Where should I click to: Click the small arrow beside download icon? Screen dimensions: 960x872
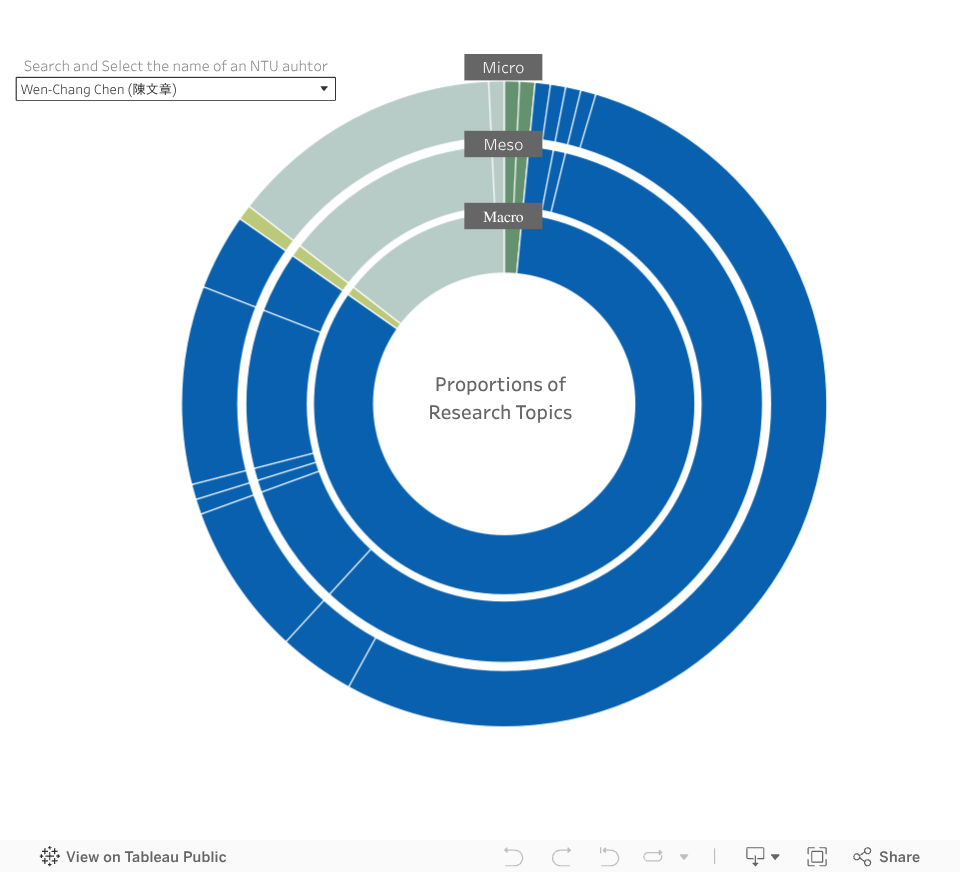point(775,857)
